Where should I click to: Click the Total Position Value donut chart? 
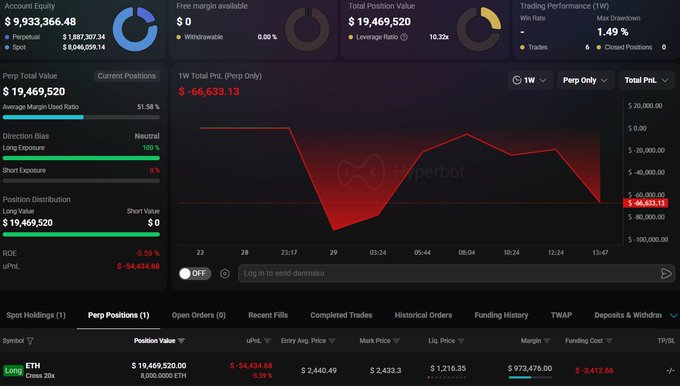click(479, 29)
